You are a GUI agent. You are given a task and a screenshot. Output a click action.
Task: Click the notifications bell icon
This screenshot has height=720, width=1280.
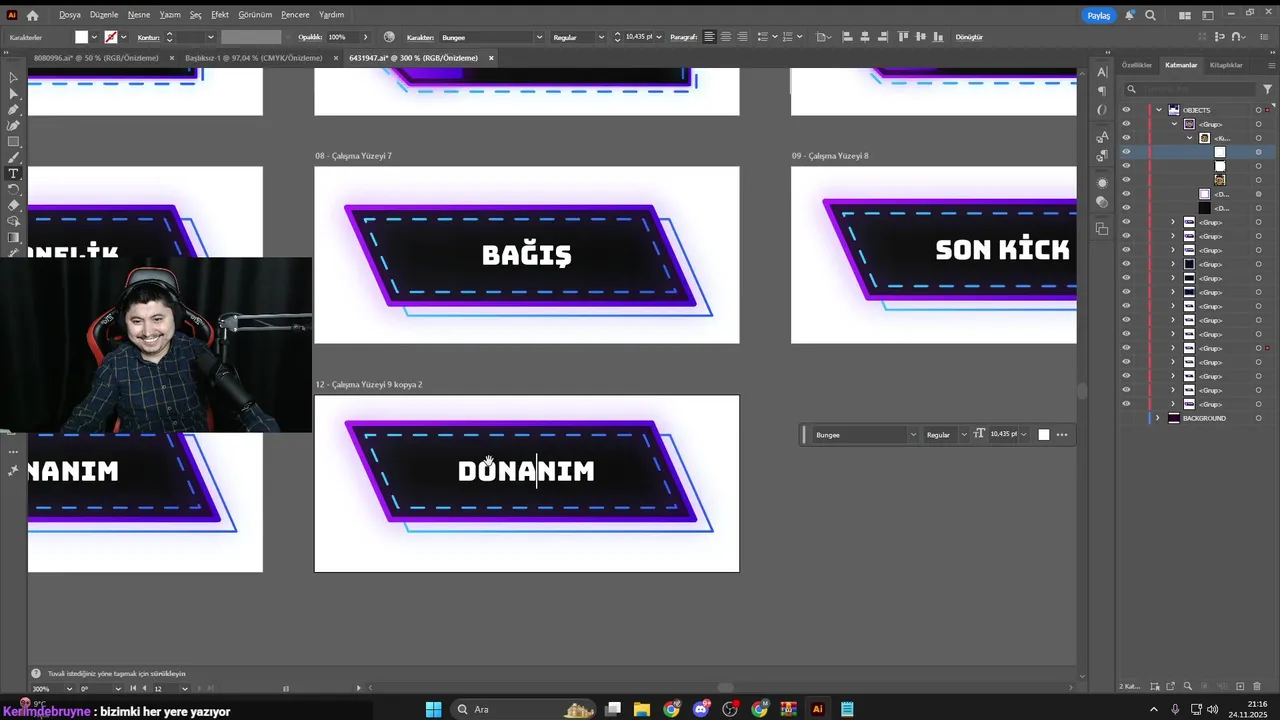point(1129,15)
